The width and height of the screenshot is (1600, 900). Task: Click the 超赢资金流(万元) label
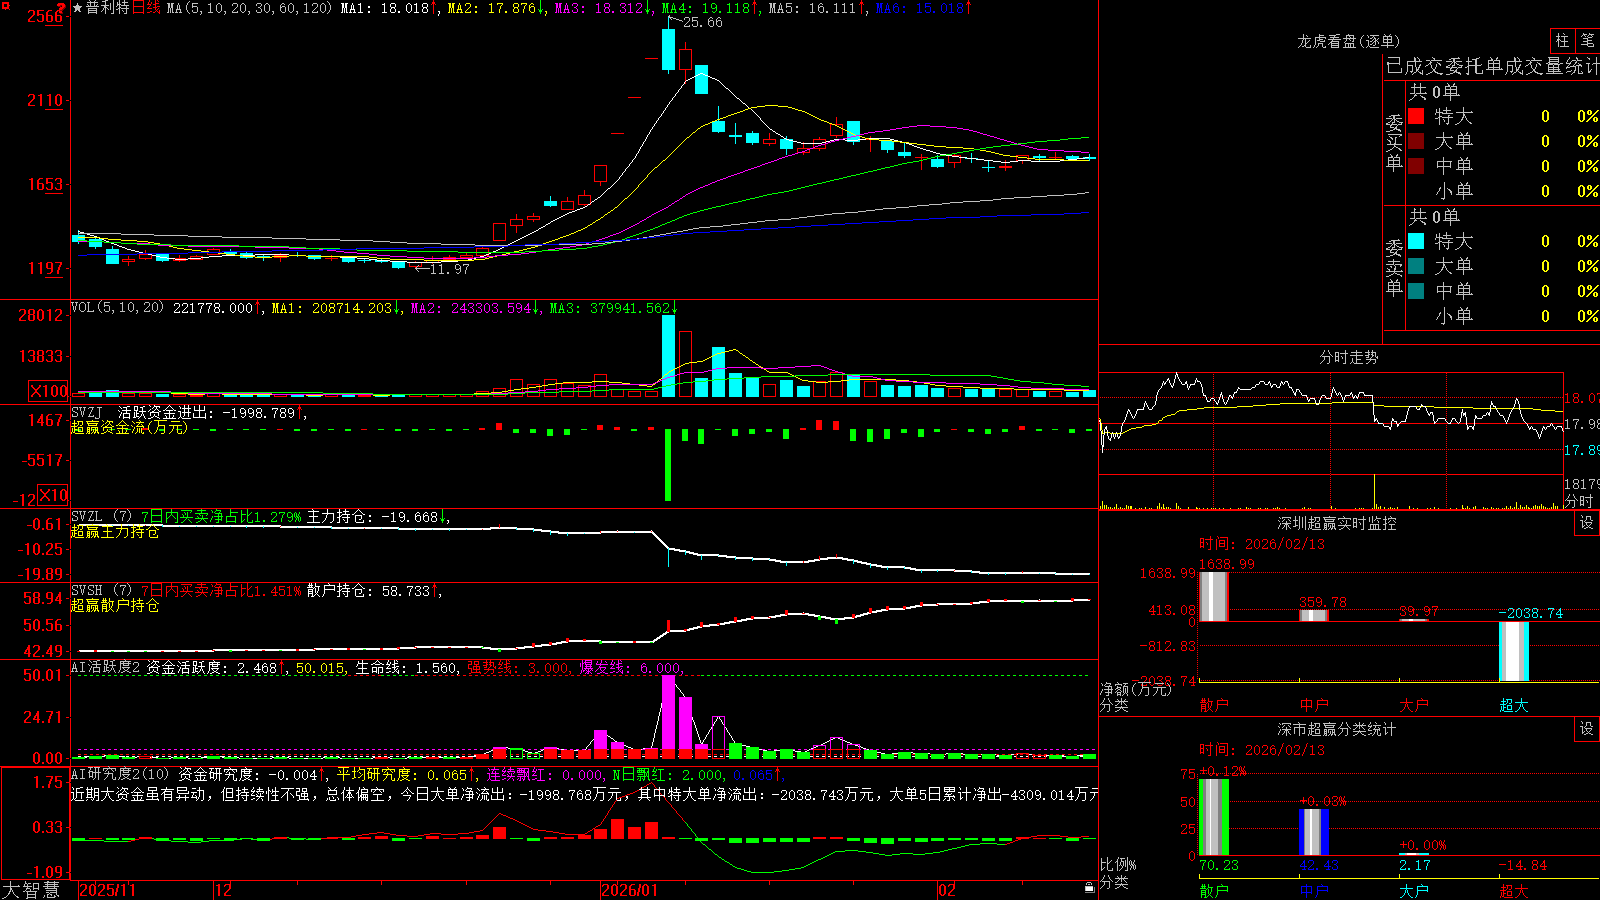129,427
